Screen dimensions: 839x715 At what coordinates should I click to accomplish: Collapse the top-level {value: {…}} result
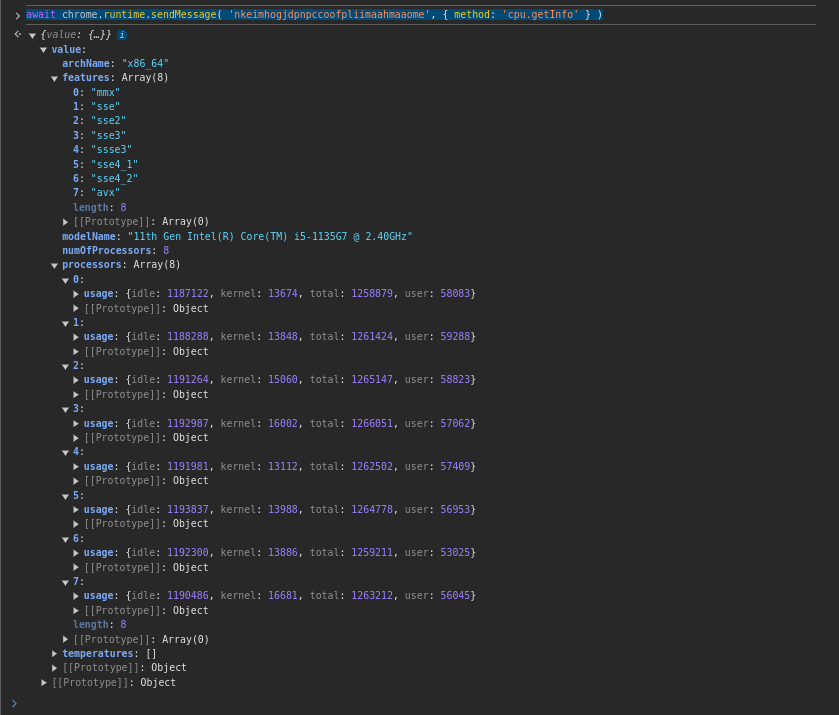(x=32, y=34)
